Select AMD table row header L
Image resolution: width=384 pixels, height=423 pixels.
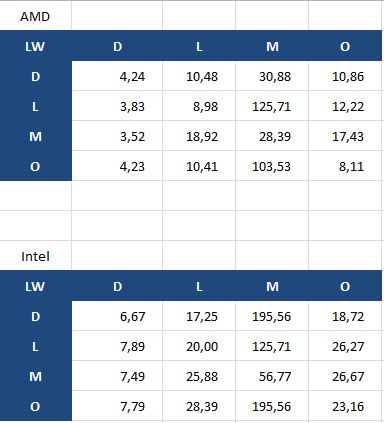point(35,106)
